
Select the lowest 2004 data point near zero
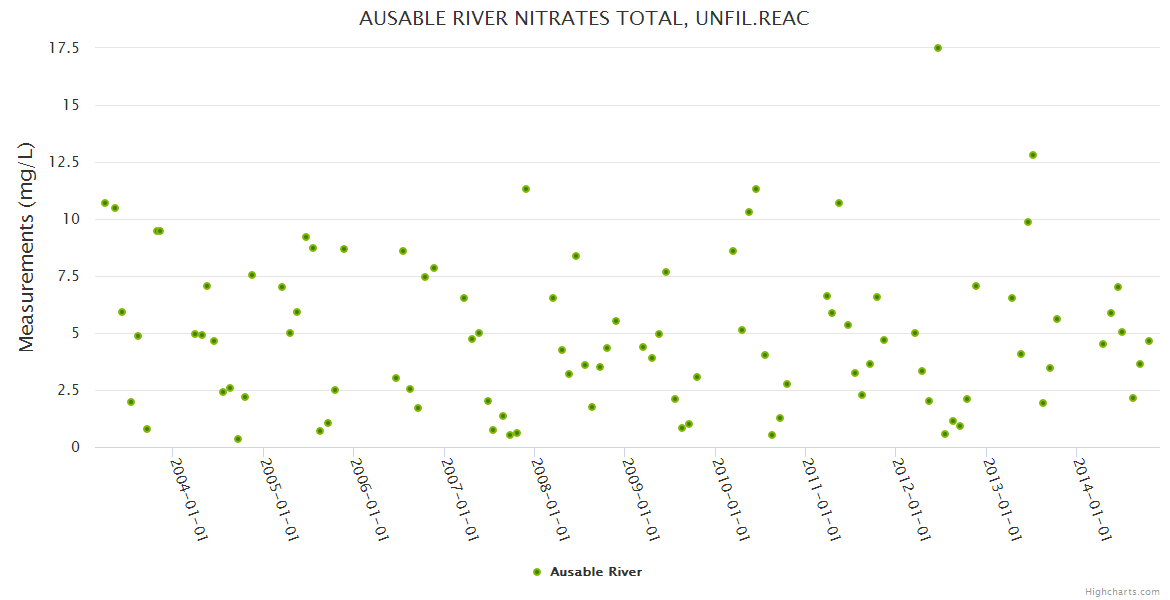pyautogui.click(x=238, y=439)
